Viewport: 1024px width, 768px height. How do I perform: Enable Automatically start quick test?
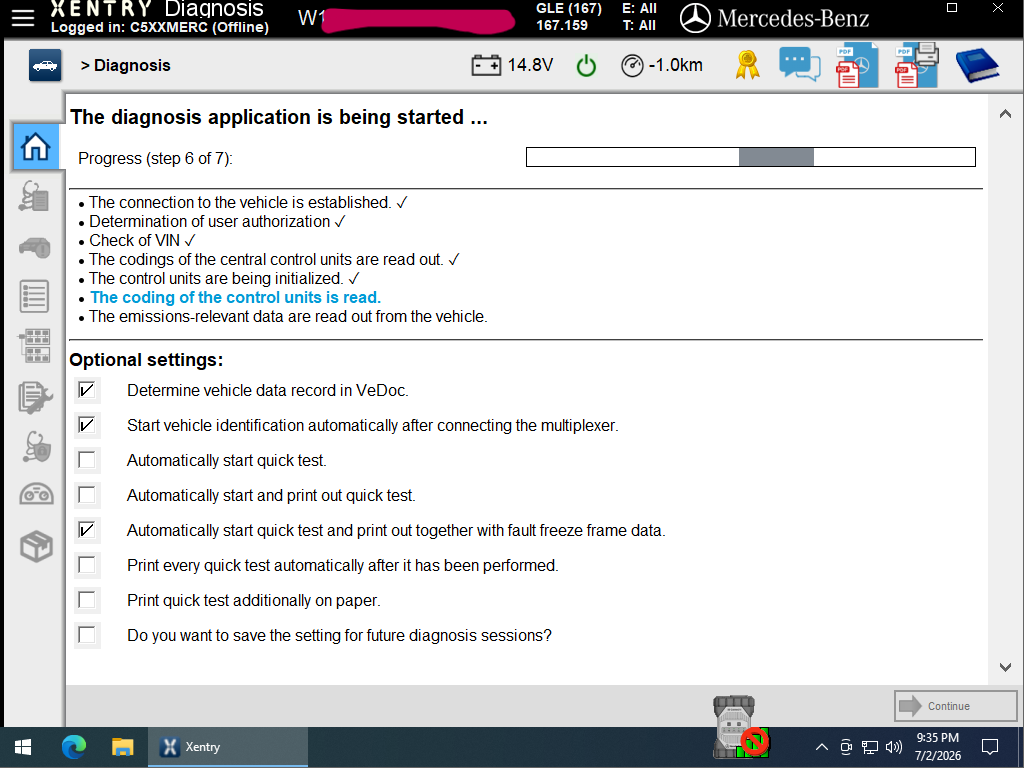[87, 460]
